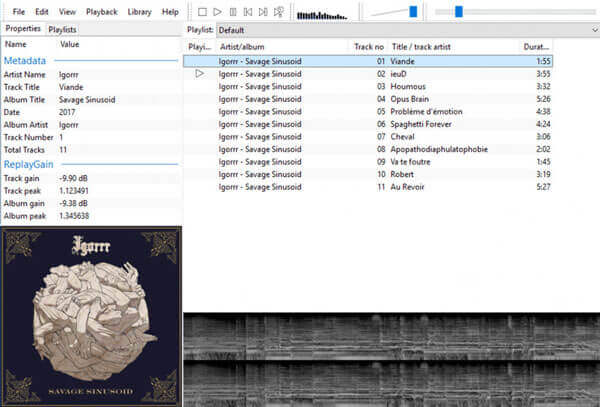Viewport: 600px width, 407px height.
Task: Click the Name column header in Properties
Action: (16, 44)
